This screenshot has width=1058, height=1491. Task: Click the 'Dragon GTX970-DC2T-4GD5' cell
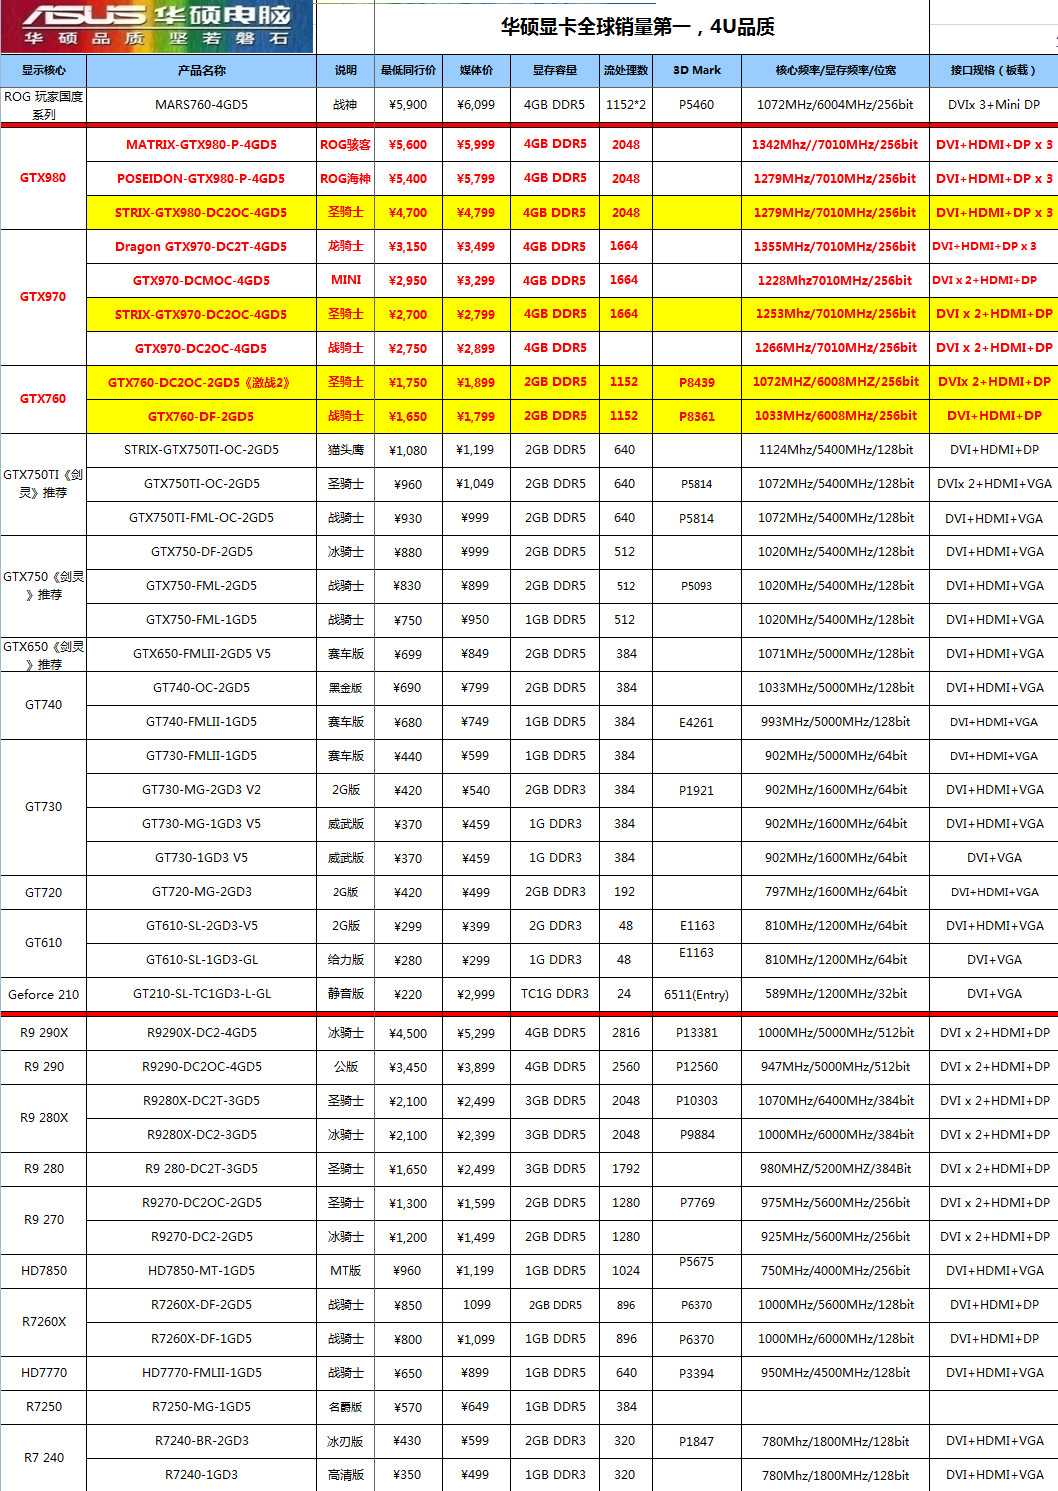pos(201,247)
